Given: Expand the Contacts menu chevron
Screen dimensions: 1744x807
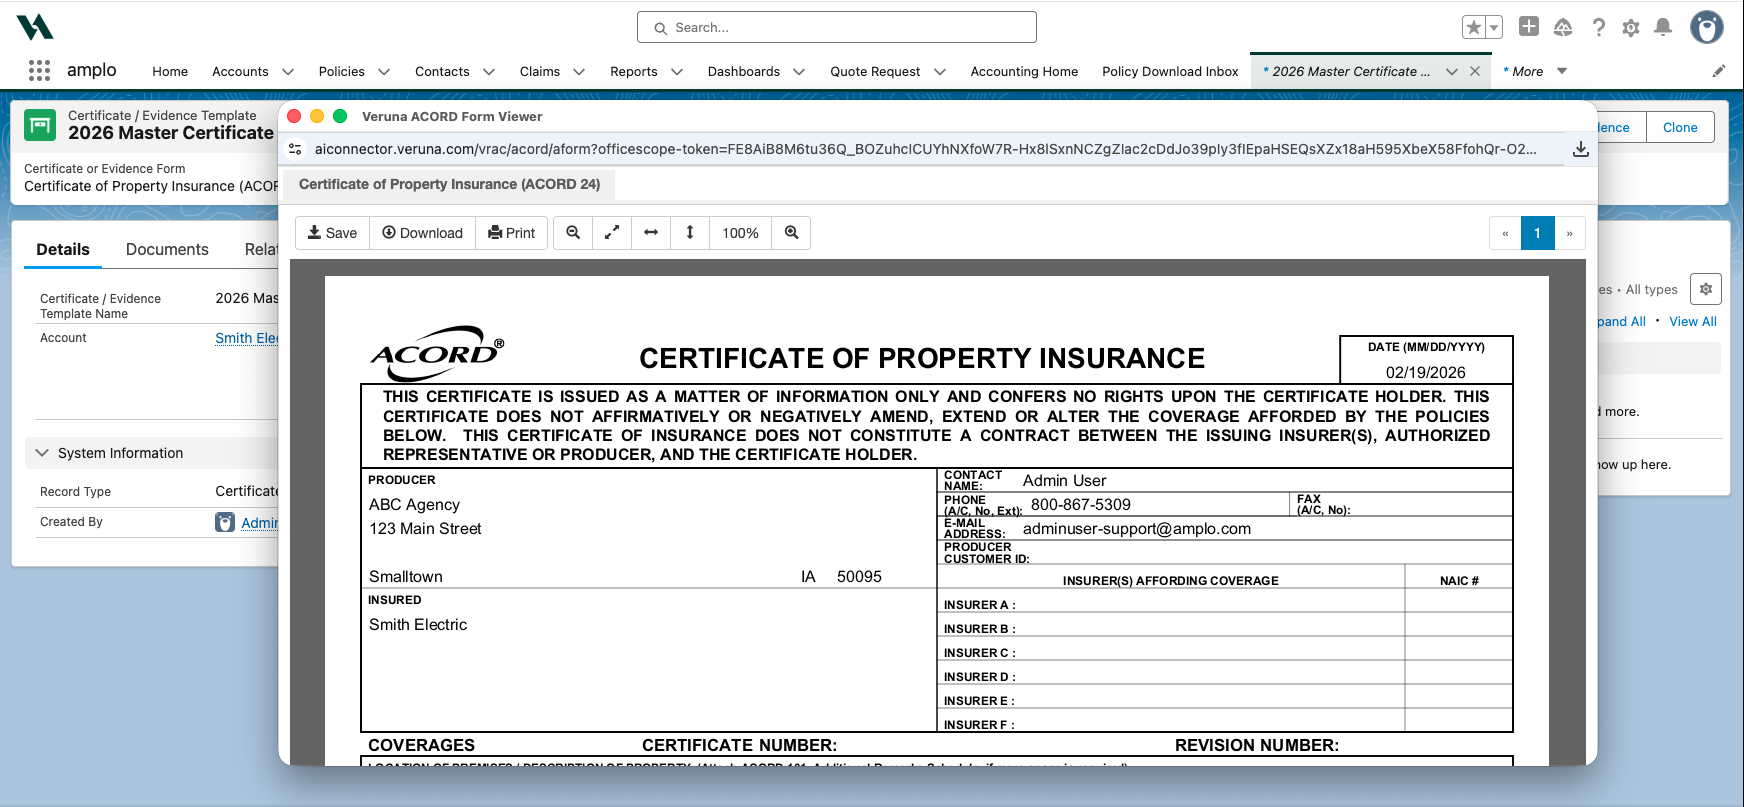Looking at the screenshot, I should (x=489, y=72).
